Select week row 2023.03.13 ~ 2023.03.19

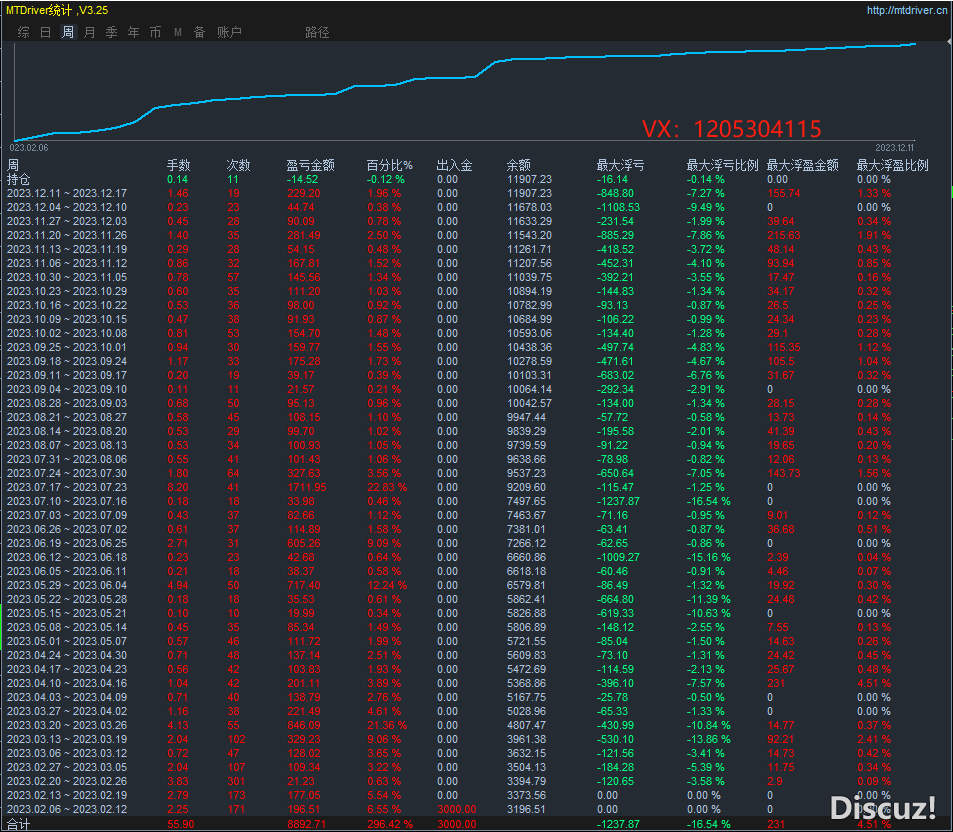pyautogui.click(x=67, y=739)
